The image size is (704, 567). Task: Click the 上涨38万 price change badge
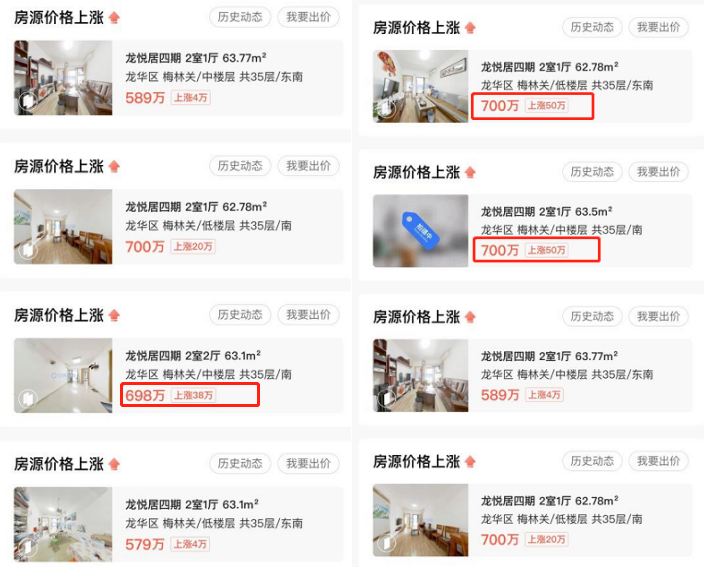point(194,395)
